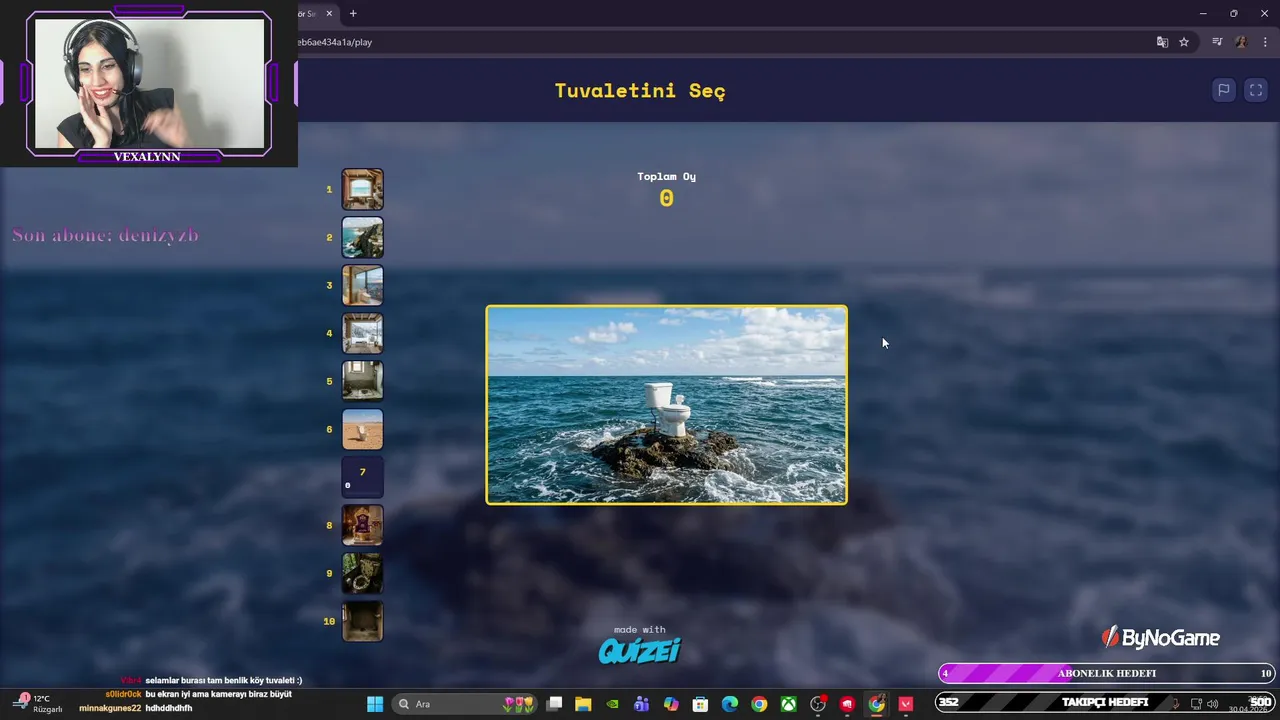Click the 'Tuvaletini Seç' title
Viewport: 1280px width, 720px height.
tap(640, 90)
